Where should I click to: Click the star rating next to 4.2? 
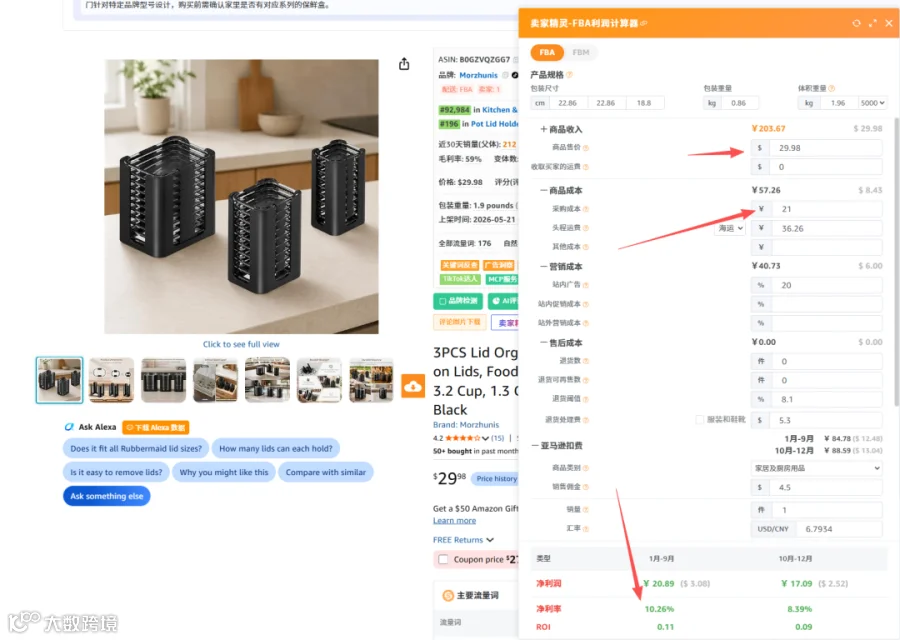(463, 438)
